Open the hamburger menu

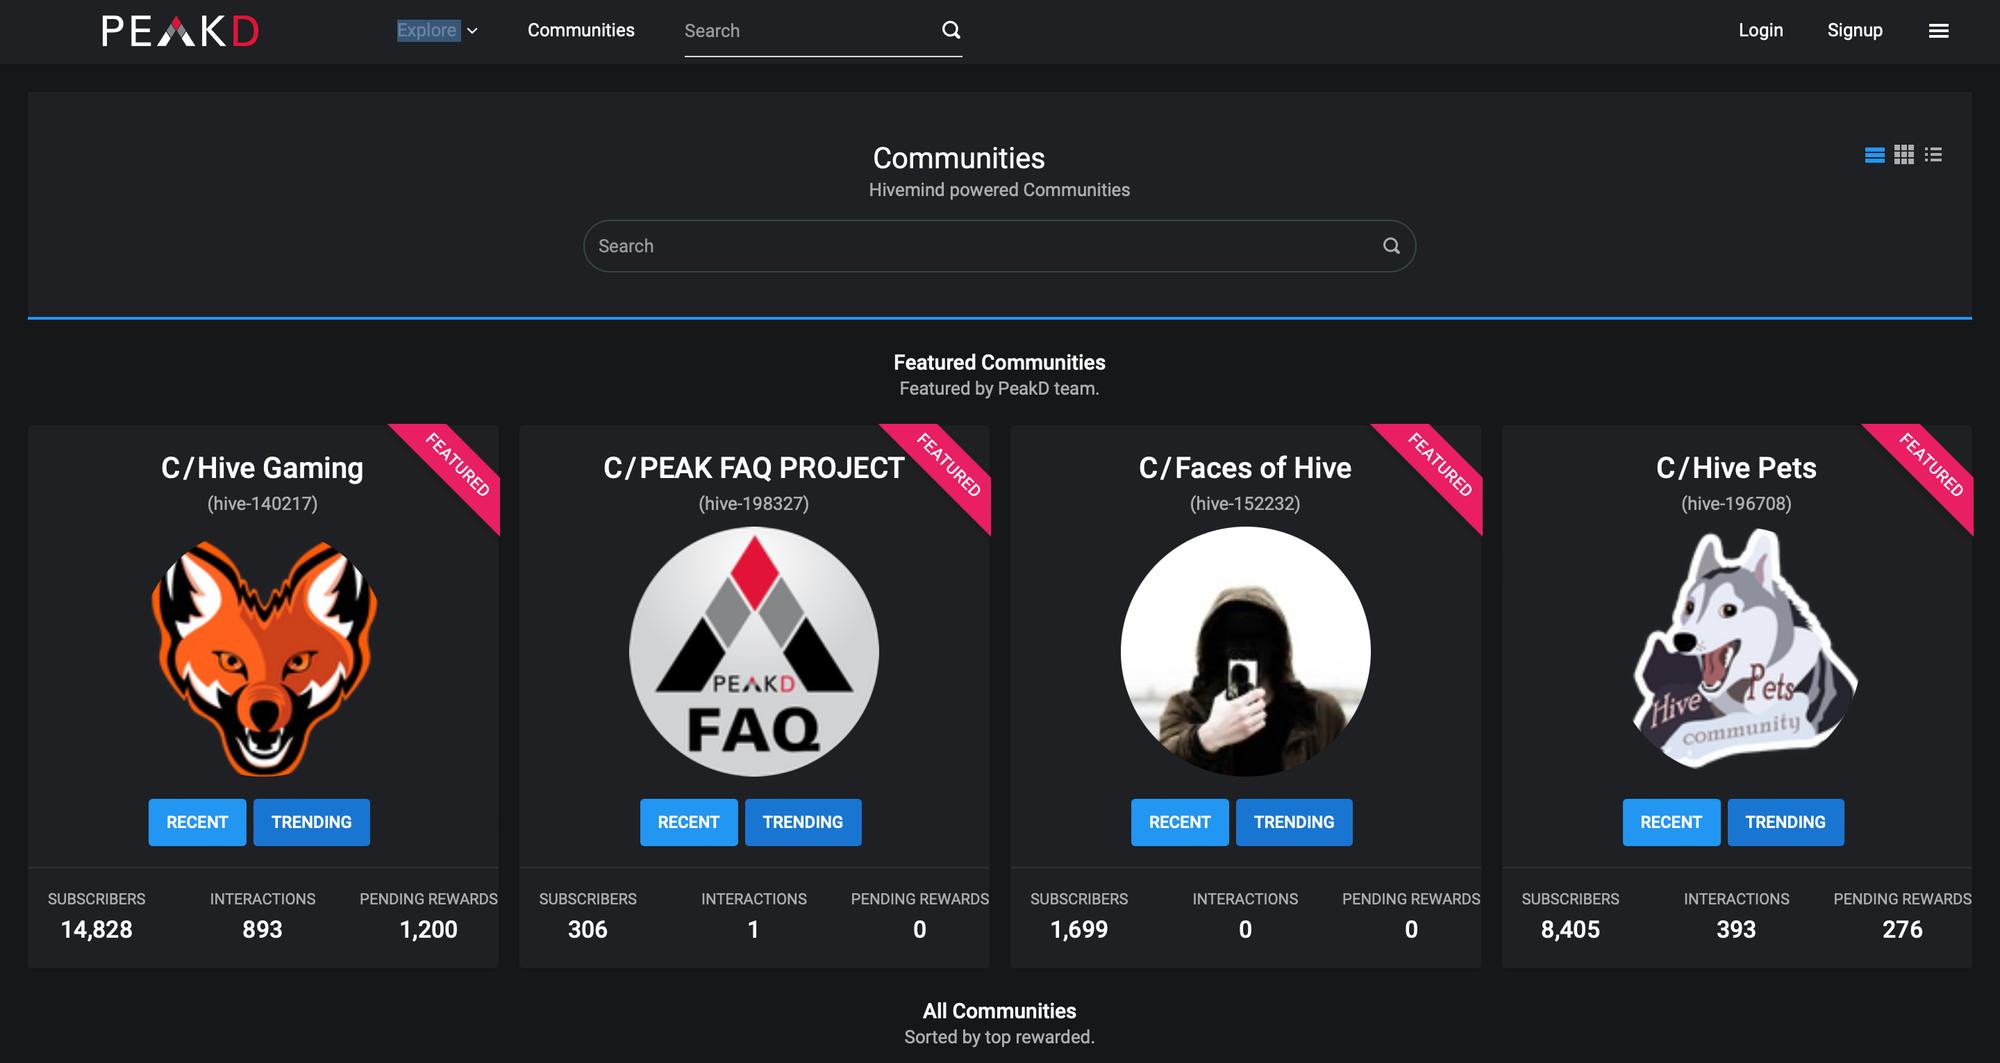click(1938, 31)
